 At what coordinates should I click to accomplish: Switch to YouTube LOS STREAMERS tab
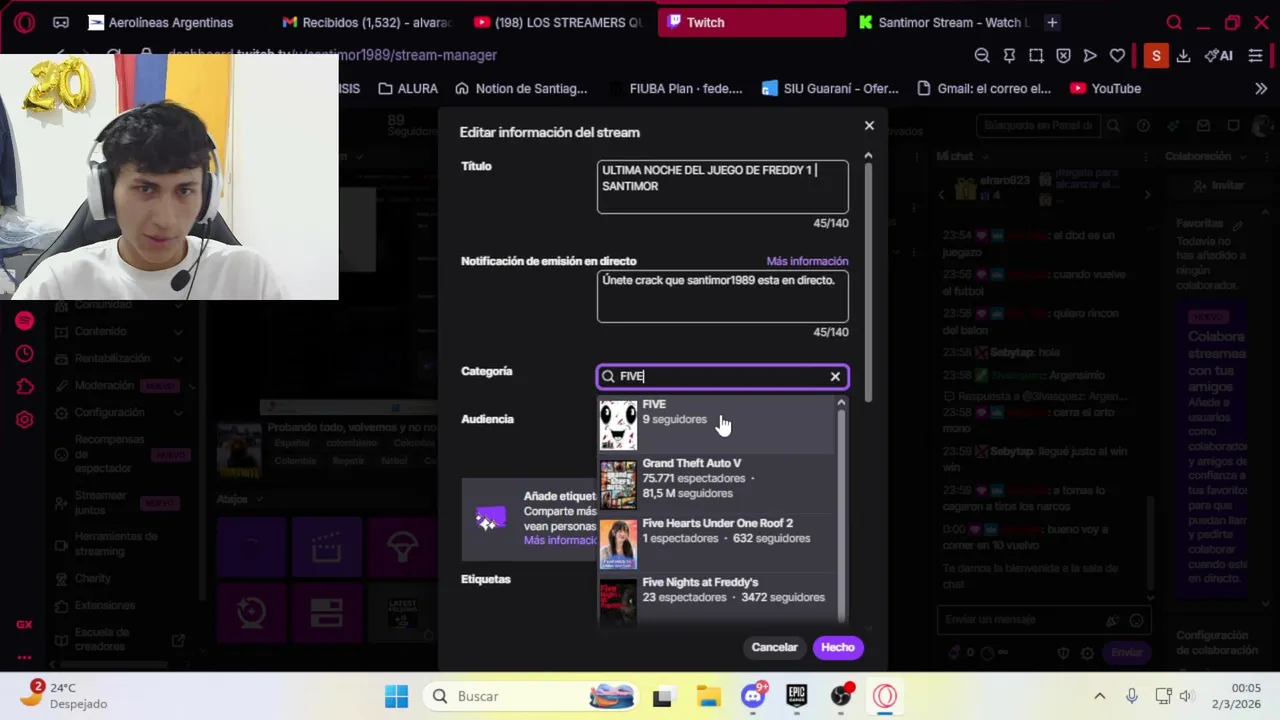point(558,22)
